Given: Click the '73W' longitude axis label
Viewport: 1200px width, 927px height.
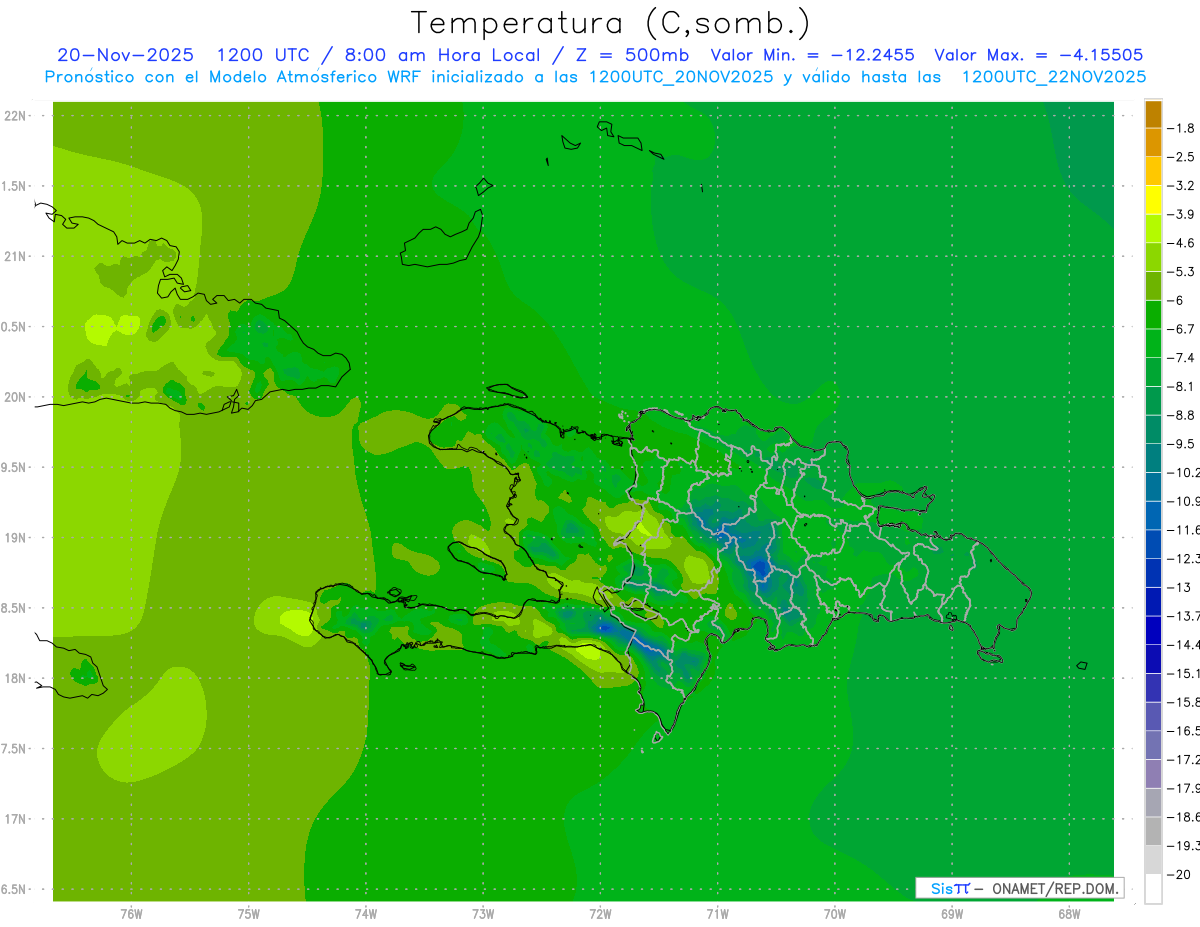Looking at the screenshot, I should point(483,913).
